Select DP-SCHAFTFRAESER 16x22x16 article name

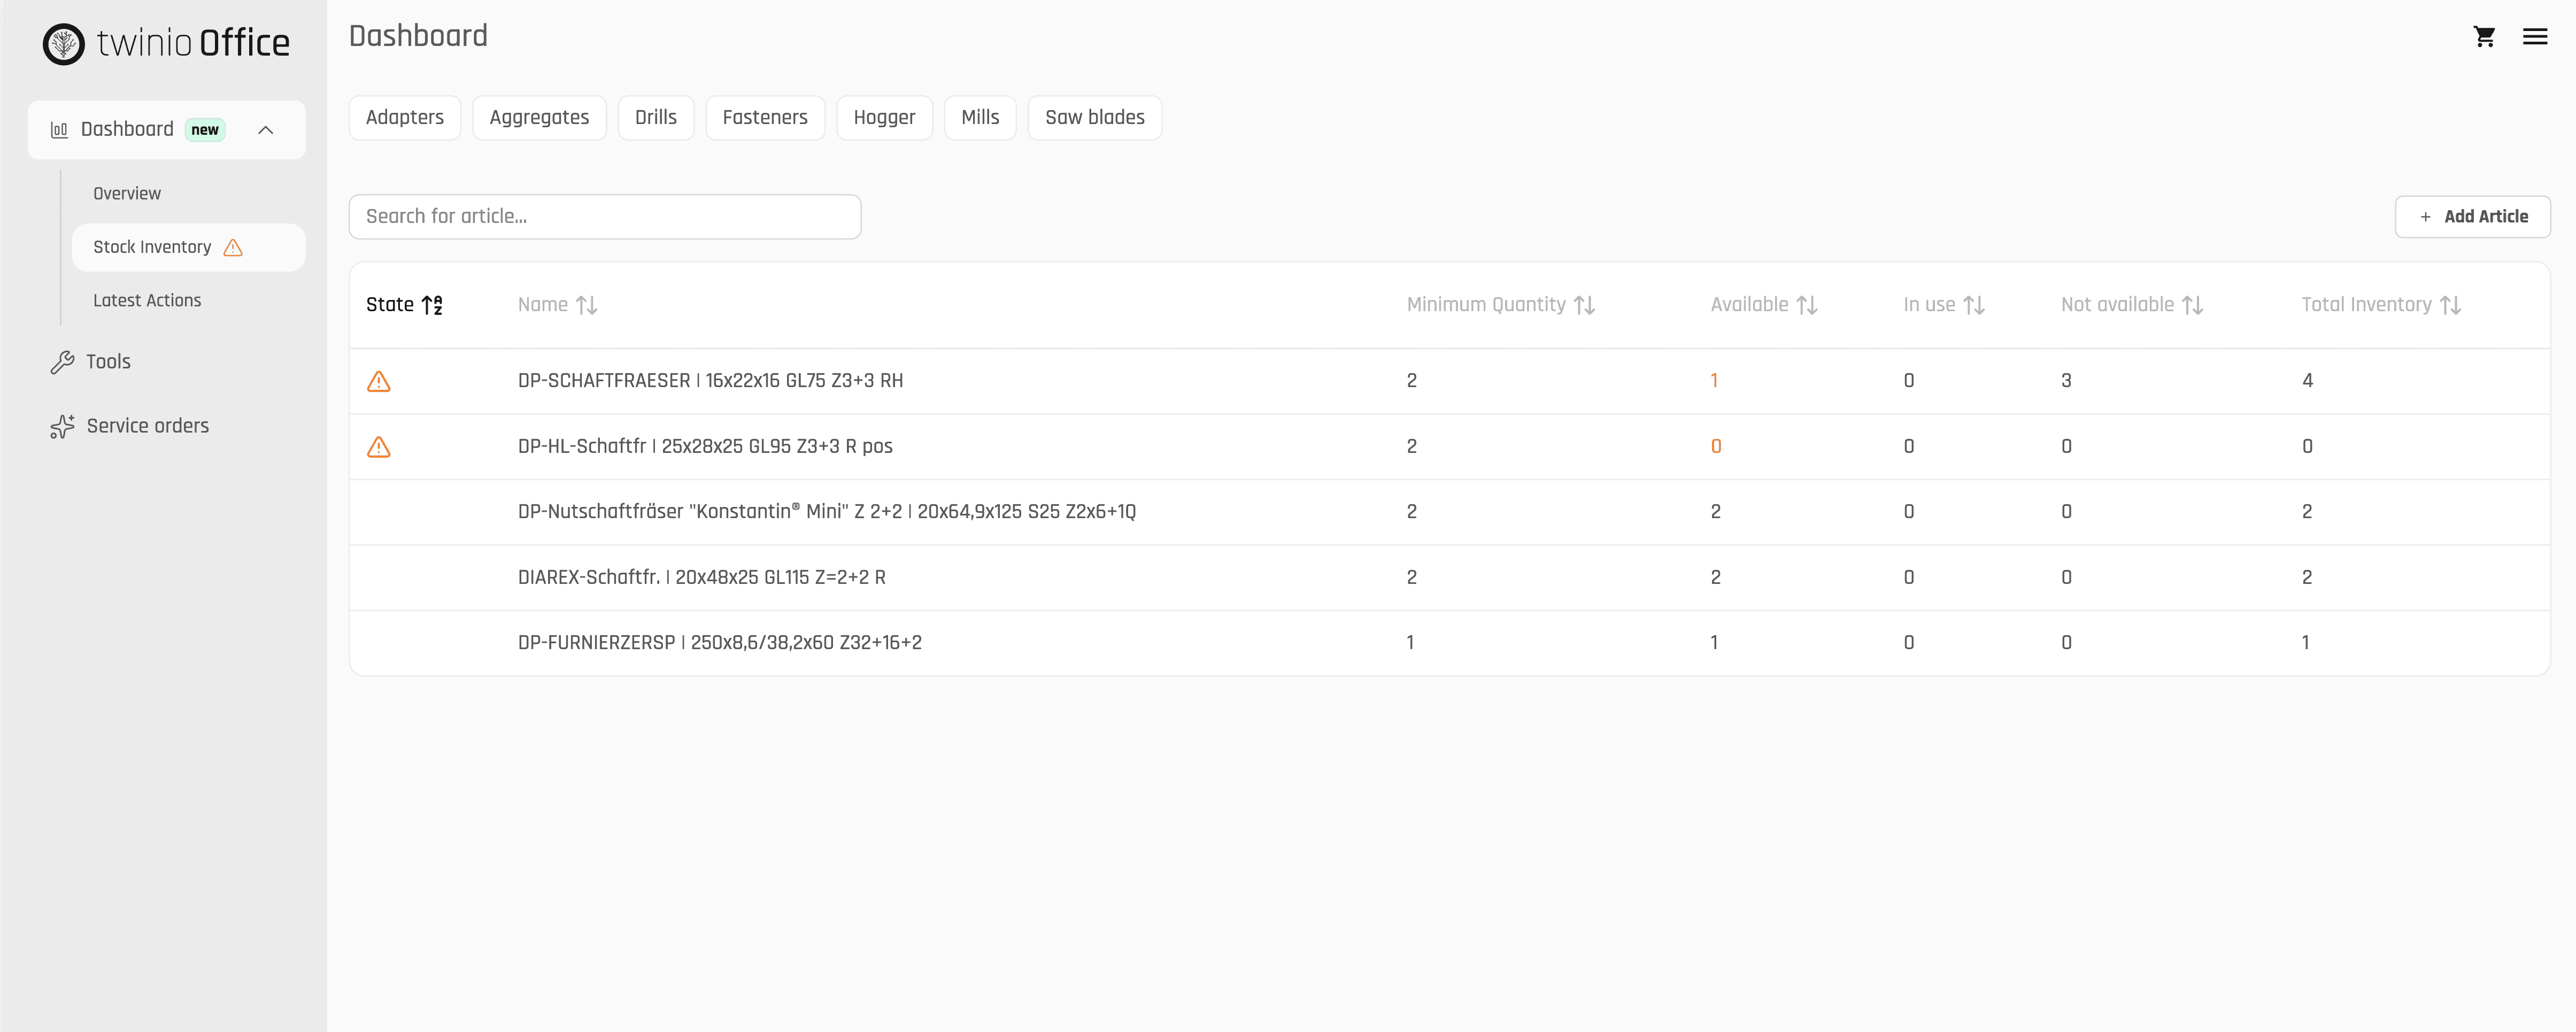click(710, 381)
